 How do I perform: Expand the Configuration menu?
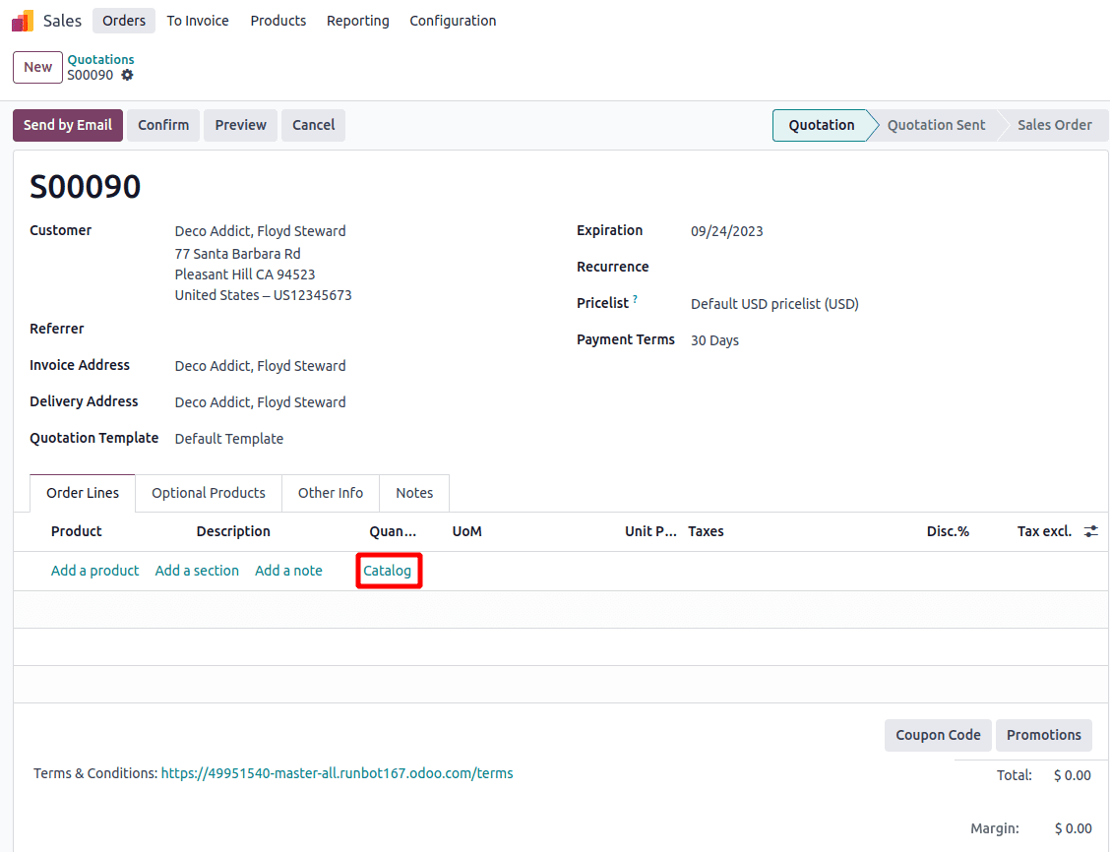click(x=452, y=21)
